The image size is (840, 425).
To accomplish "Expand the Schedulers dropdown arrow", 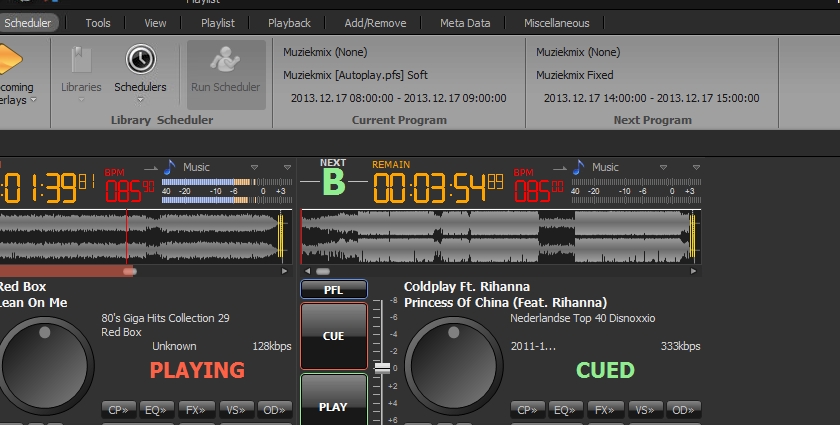I will tap(140, 99).
